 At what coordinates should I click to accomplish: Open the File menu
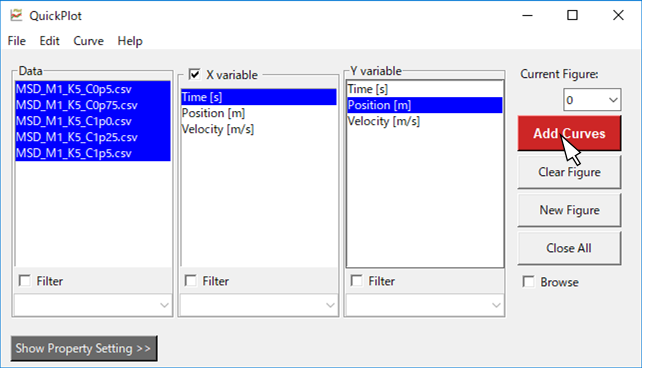pos(17,41)
